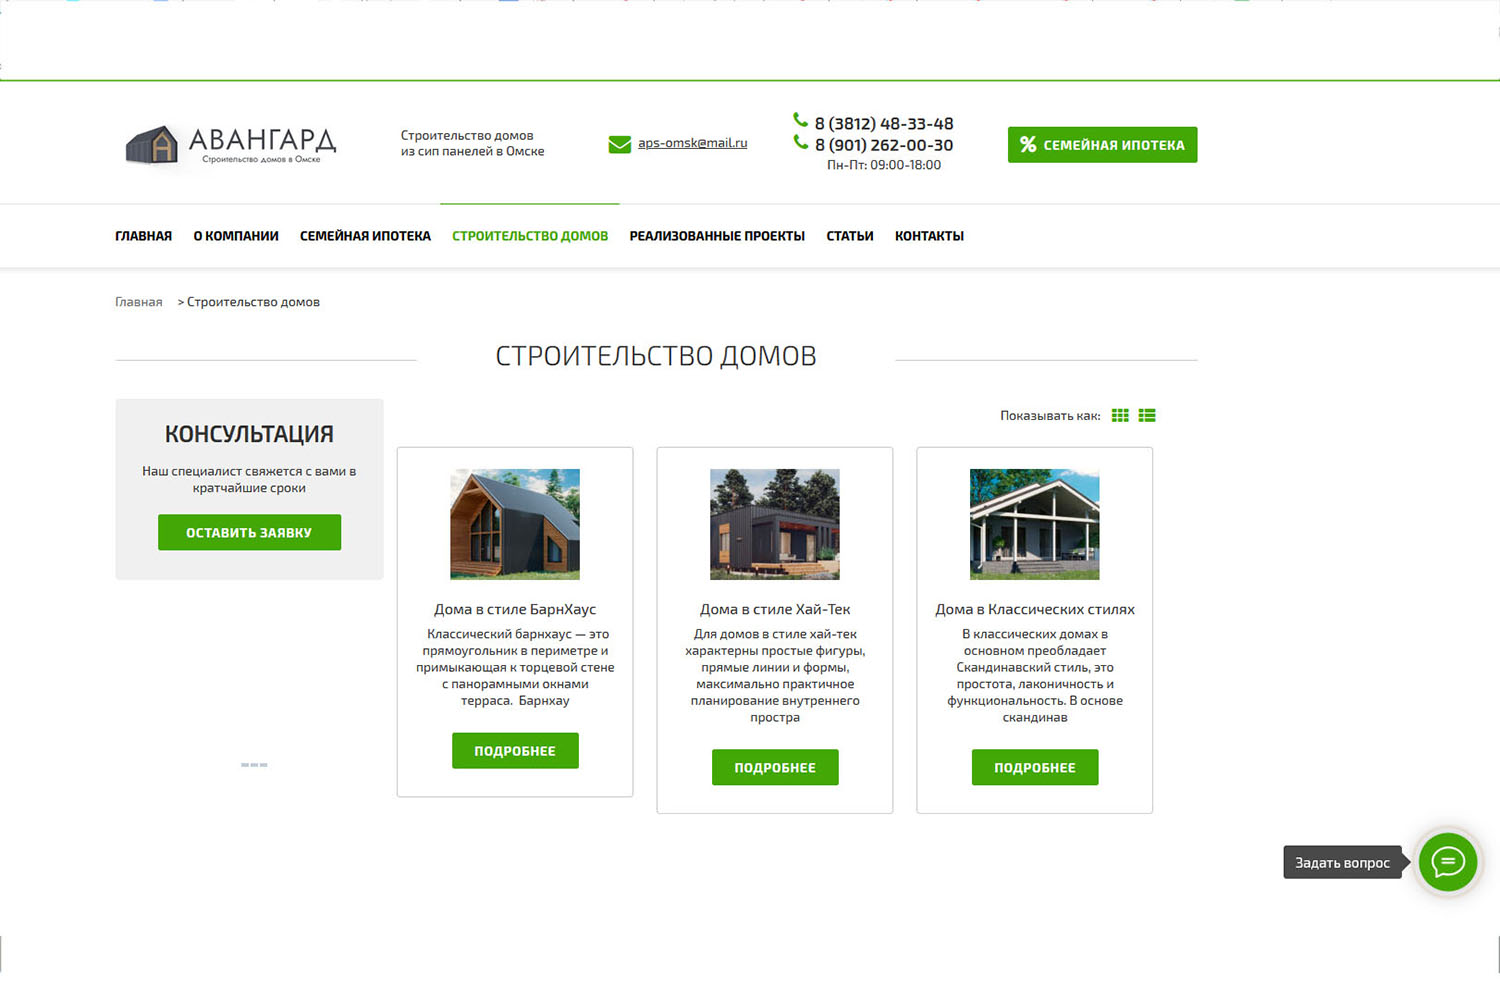Image resolution: width=1500 pixels, height=999 pixels.
Task: Go to Реализованные проекты section
Action: [717, 236]
